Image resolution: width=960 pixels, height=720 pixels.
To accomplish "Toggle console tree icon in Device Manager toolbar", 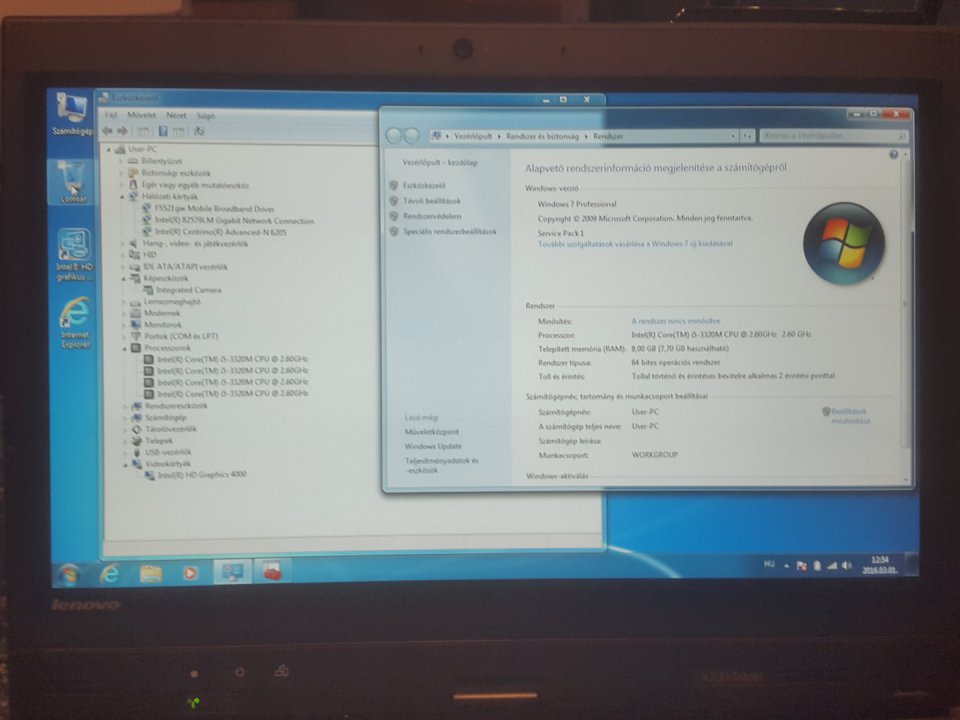I will click(x=143, y=132).
